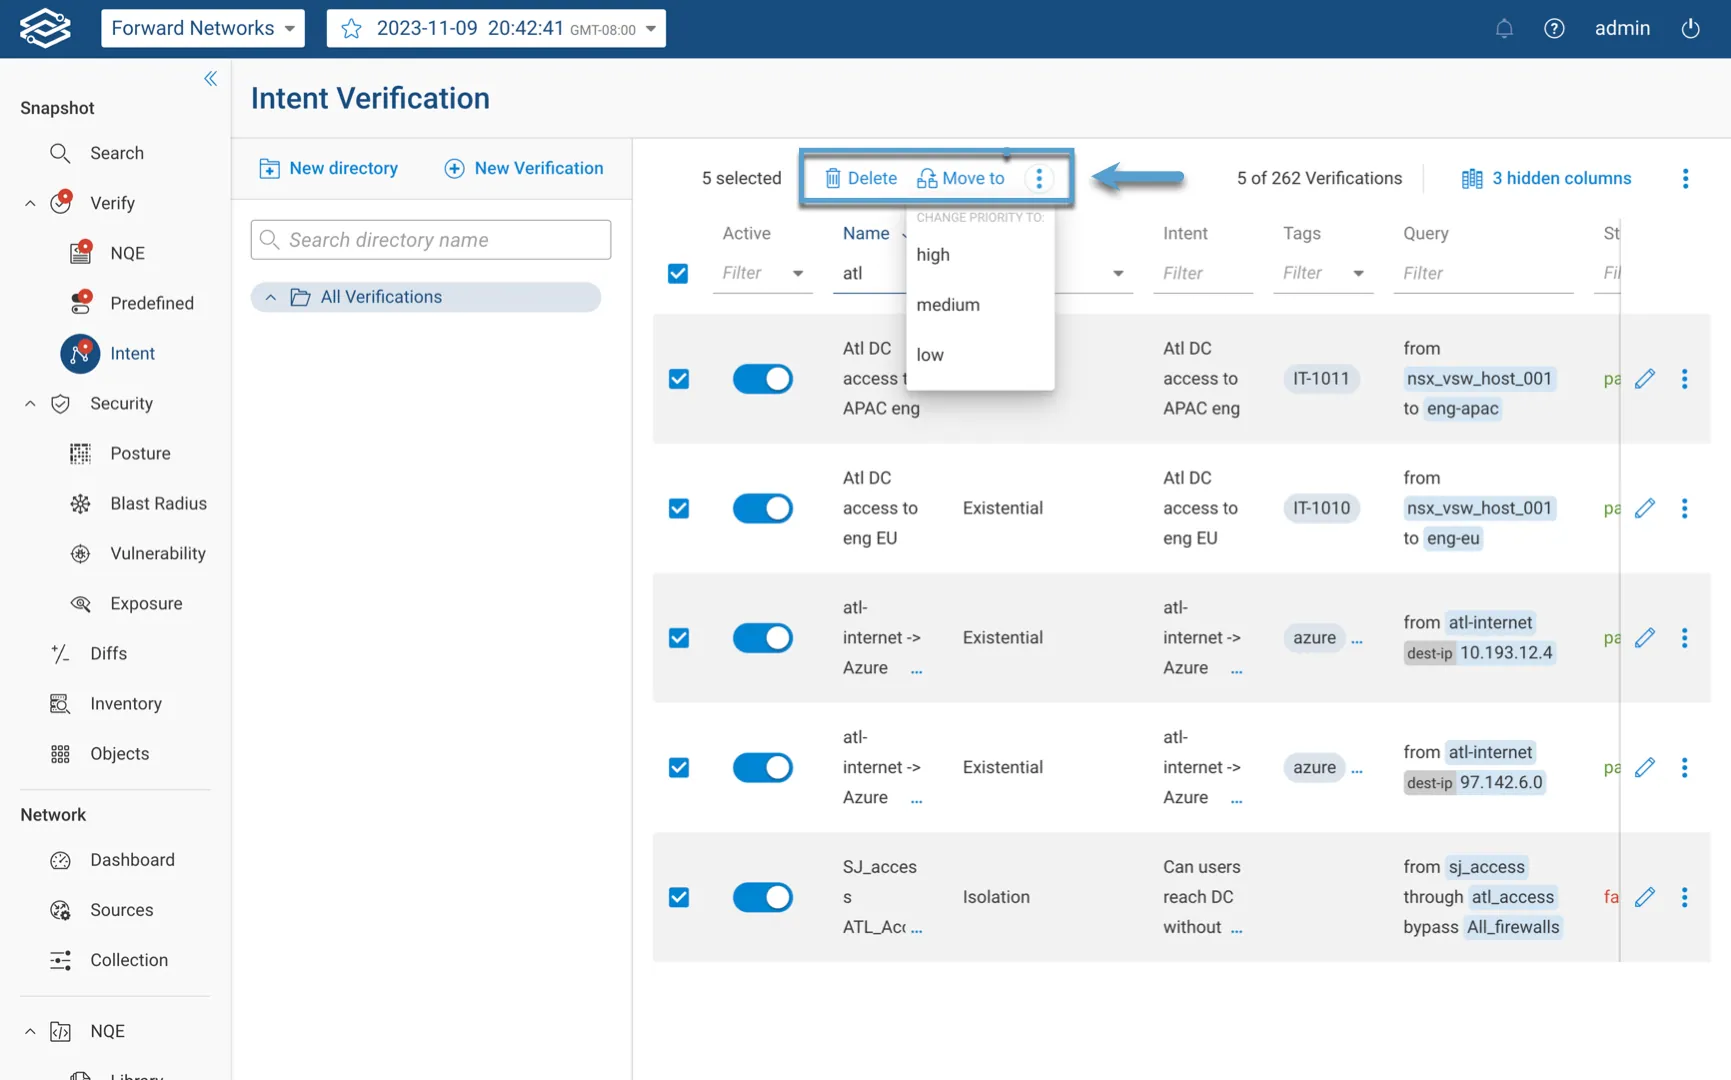Click the IT-1011 tag
Screen dimensions: 1731x1080
(1321, 379)
